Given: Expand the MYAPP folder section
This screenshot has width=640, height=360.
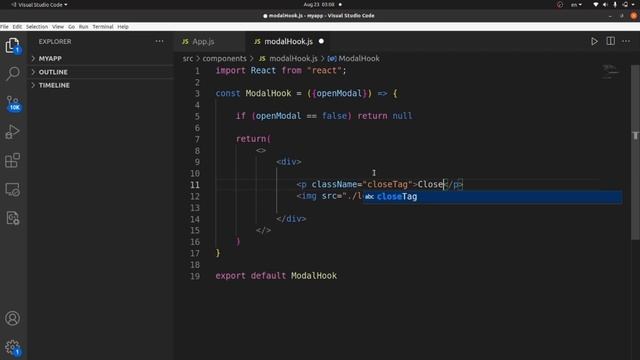Looking at the screenshot, I should [101, 58].
